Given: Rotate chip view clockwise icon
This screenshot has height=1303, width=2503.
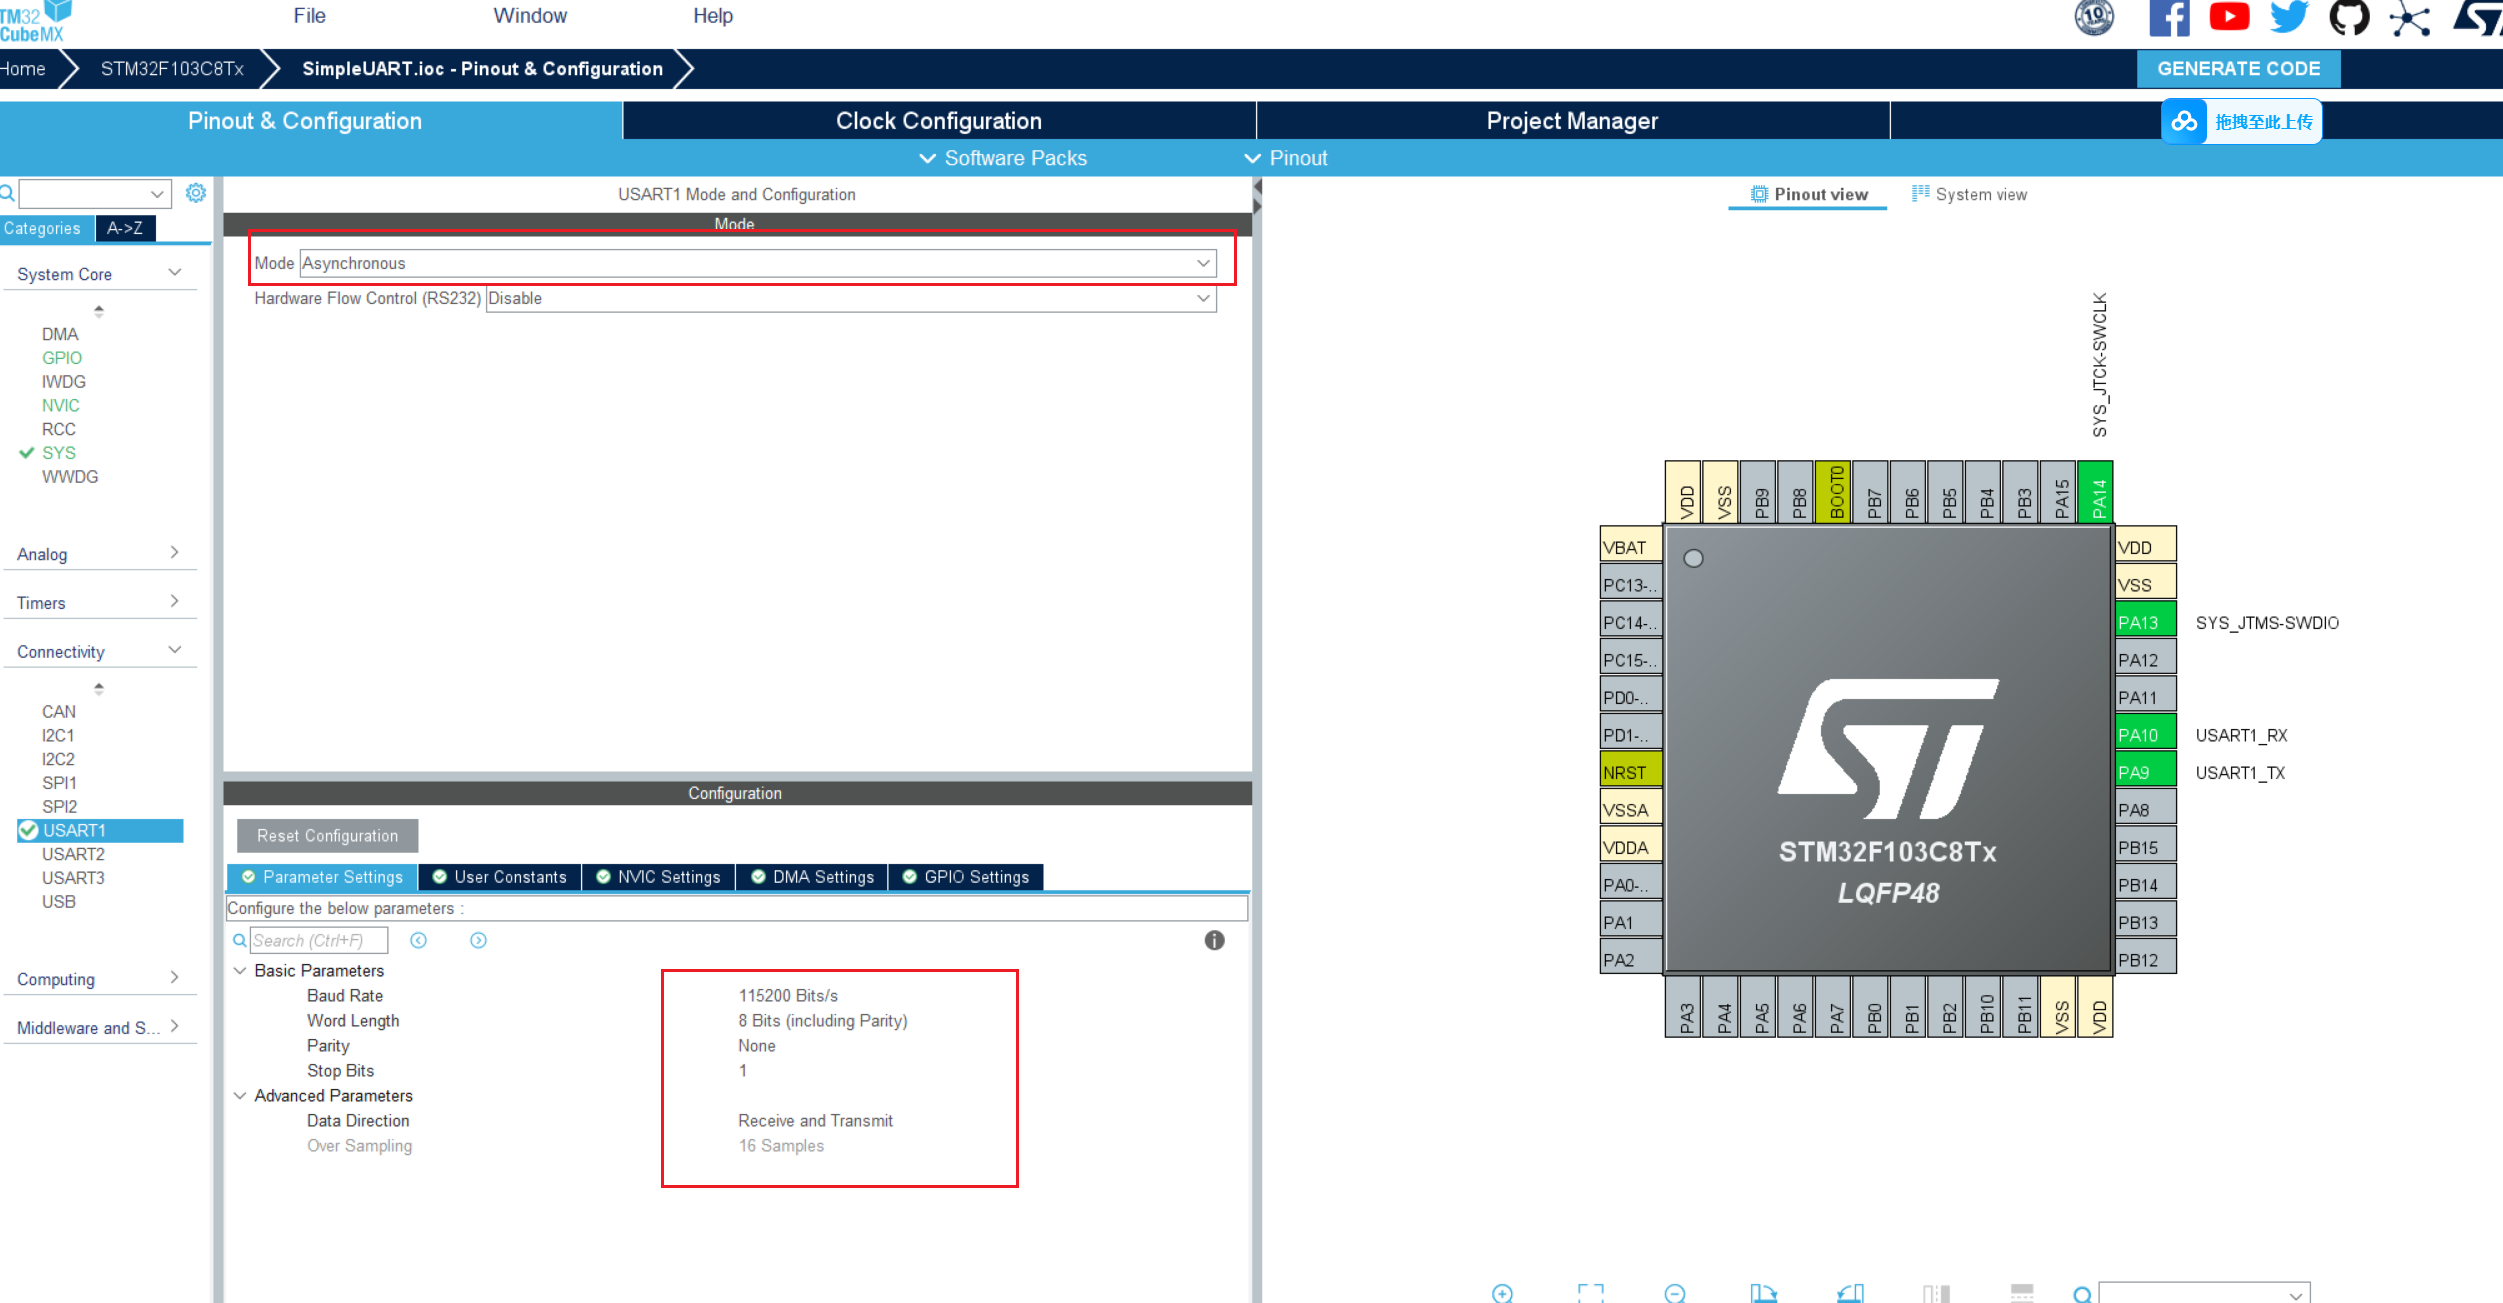Looking at the screenshot, I should pos(1763,1293).
